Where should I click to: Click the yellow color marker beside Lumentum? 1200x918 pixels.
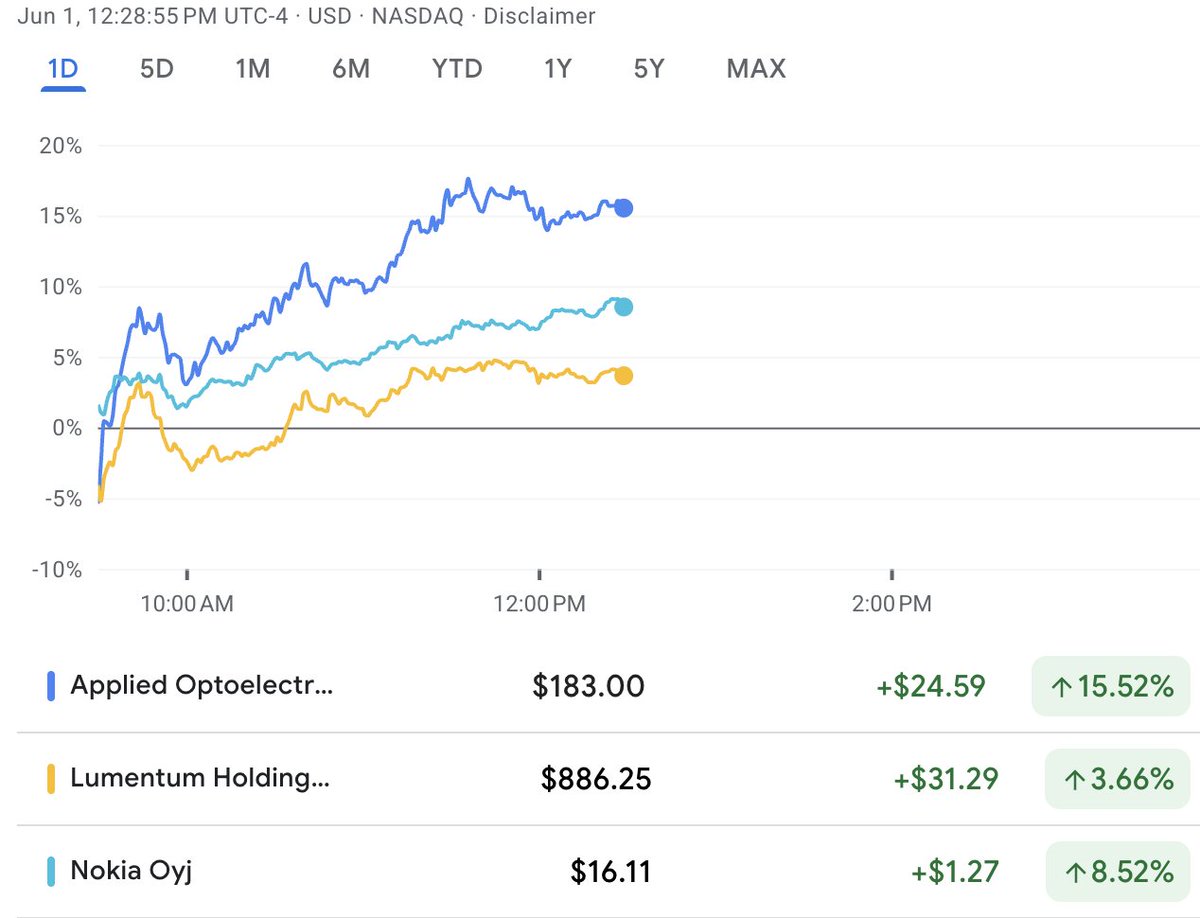click(51, 779)
